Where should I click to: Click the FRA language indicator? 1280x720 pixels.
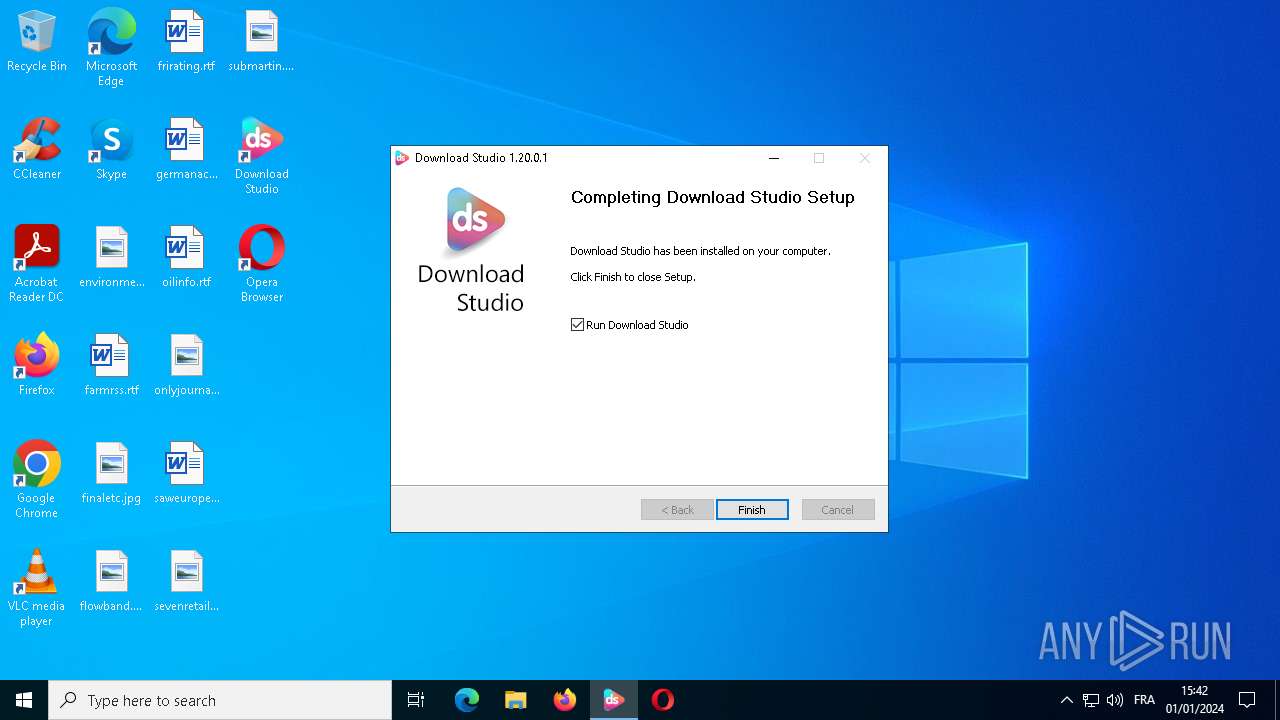(1145, 700)
